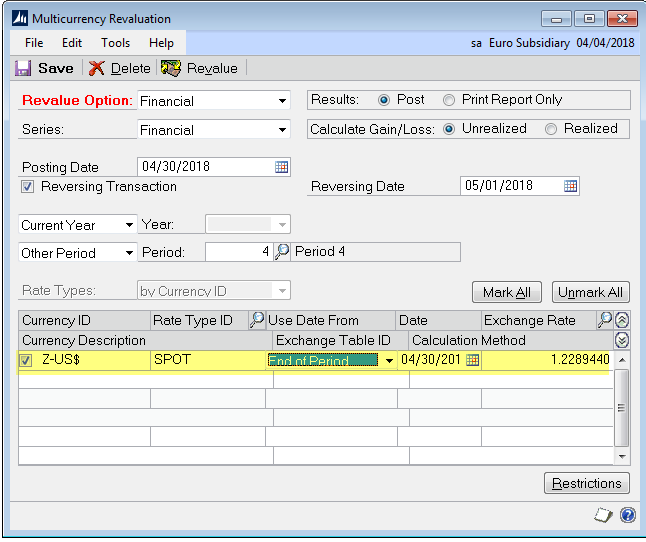Image resolution: width=646 pixels, height=542 pixels.
Task: Click the note icon in status bar
Action: [603, 516]
